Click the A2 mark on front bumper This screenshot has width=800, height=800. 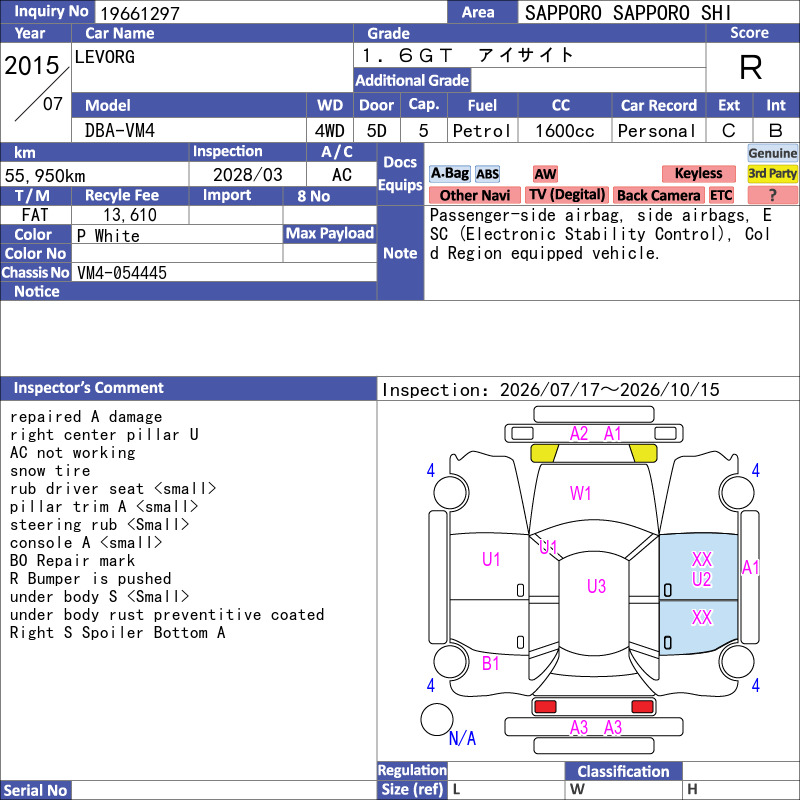click(x=579, y=434)
